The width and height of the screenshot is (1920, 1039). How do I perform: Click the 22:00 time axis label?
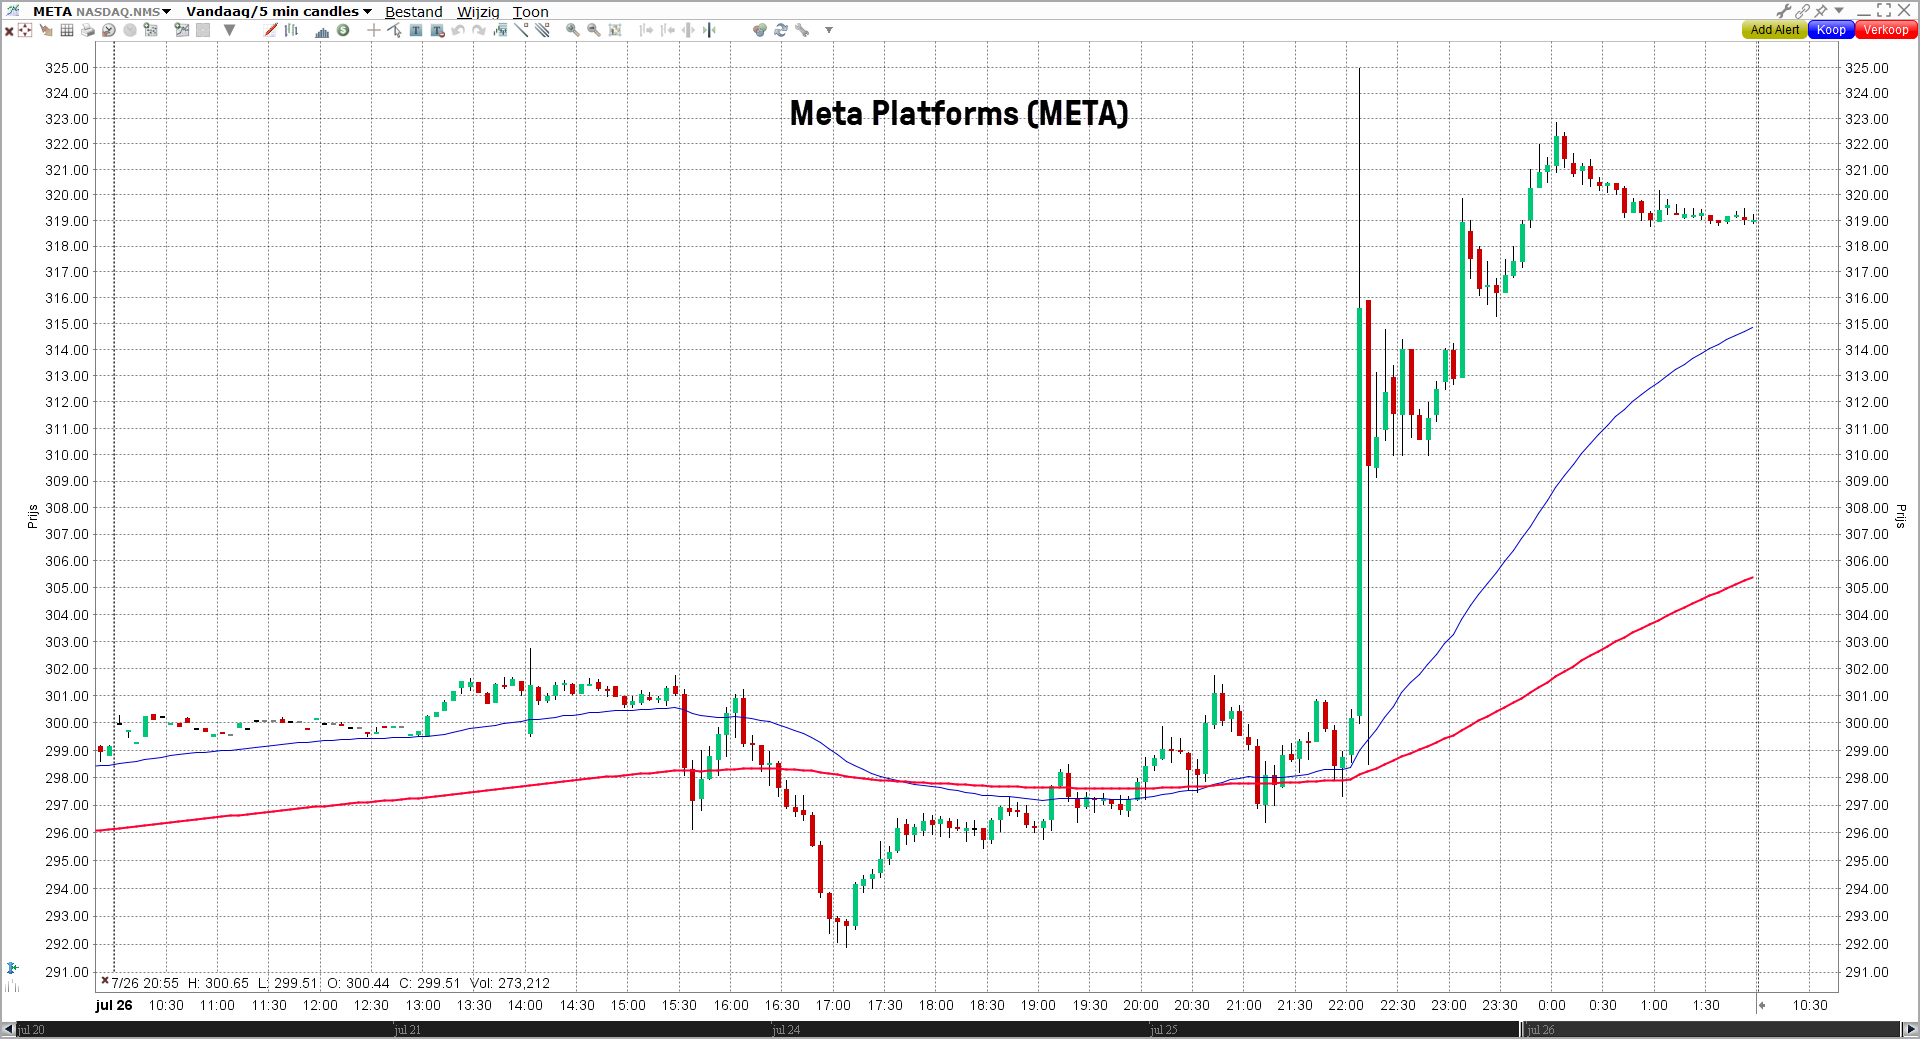(x=1345, y=1005)
